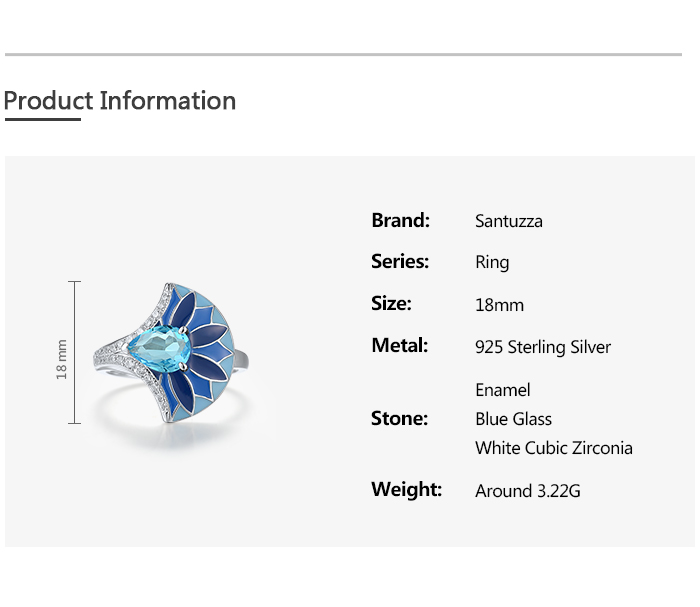The image size is (700, 607).
Task: Click the Ring series value
Action: (x=492, y=263)
